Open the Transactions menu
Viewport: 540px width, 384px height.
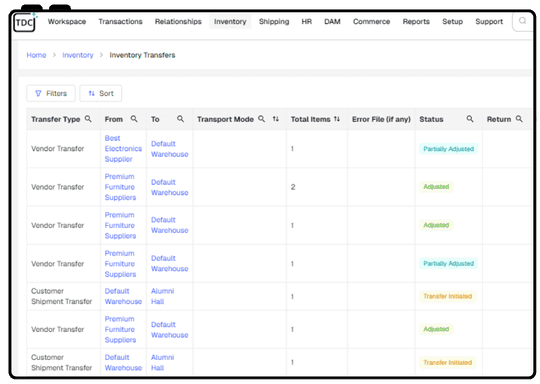coord(120,22)
